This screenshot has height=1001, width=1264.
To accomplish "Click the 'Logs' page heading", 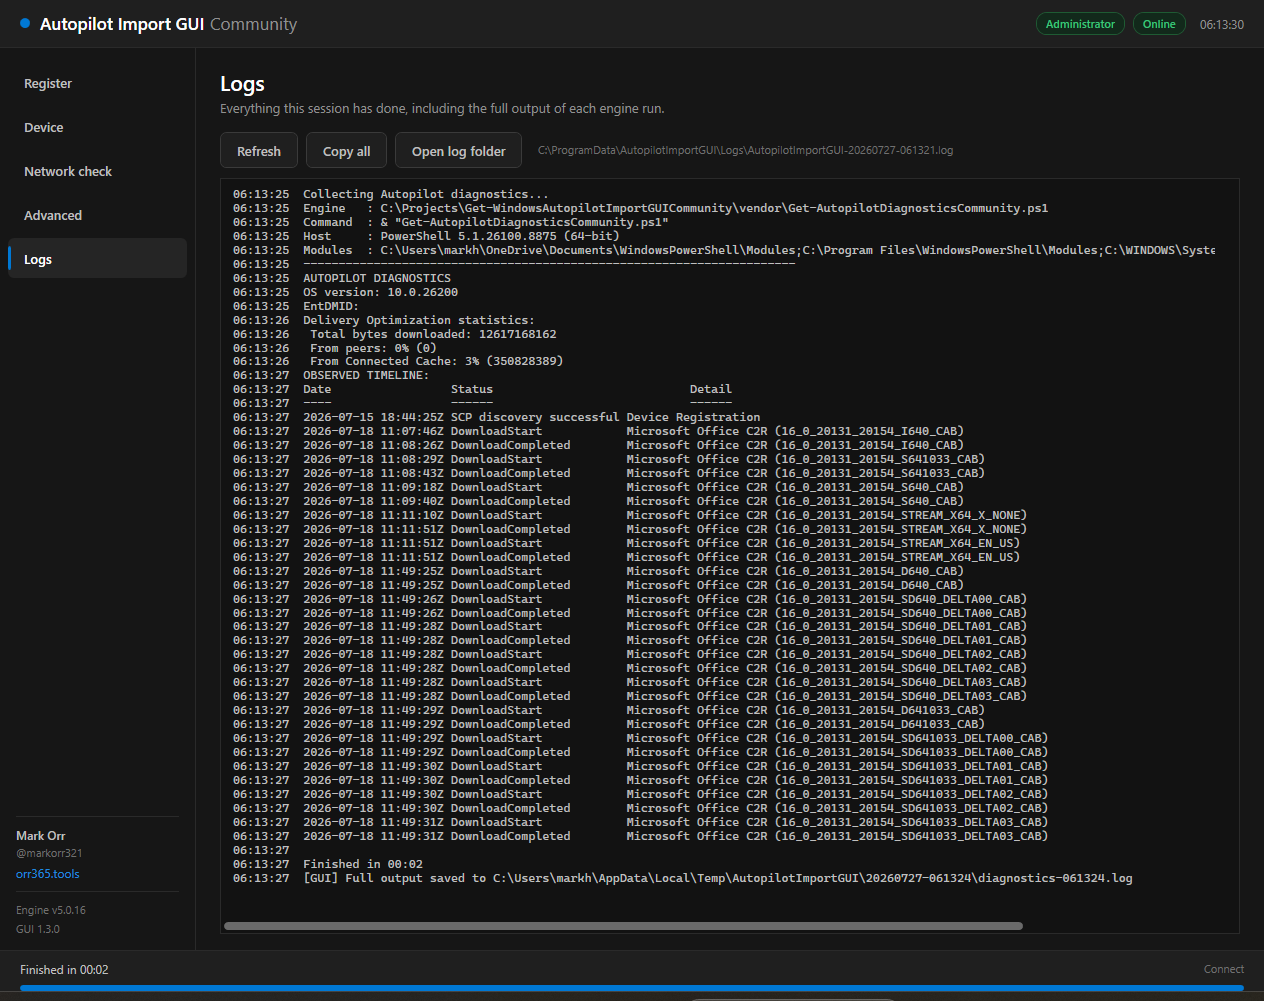I will 242,84.
